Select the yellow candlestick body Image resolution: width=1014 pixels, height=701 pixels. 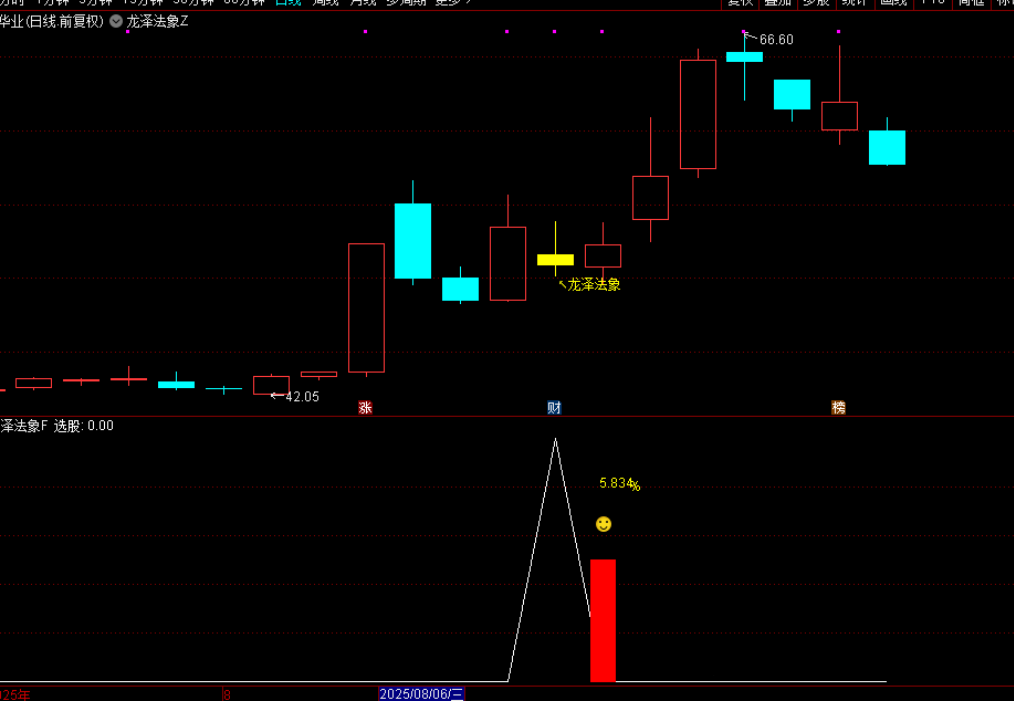(555, 260)
